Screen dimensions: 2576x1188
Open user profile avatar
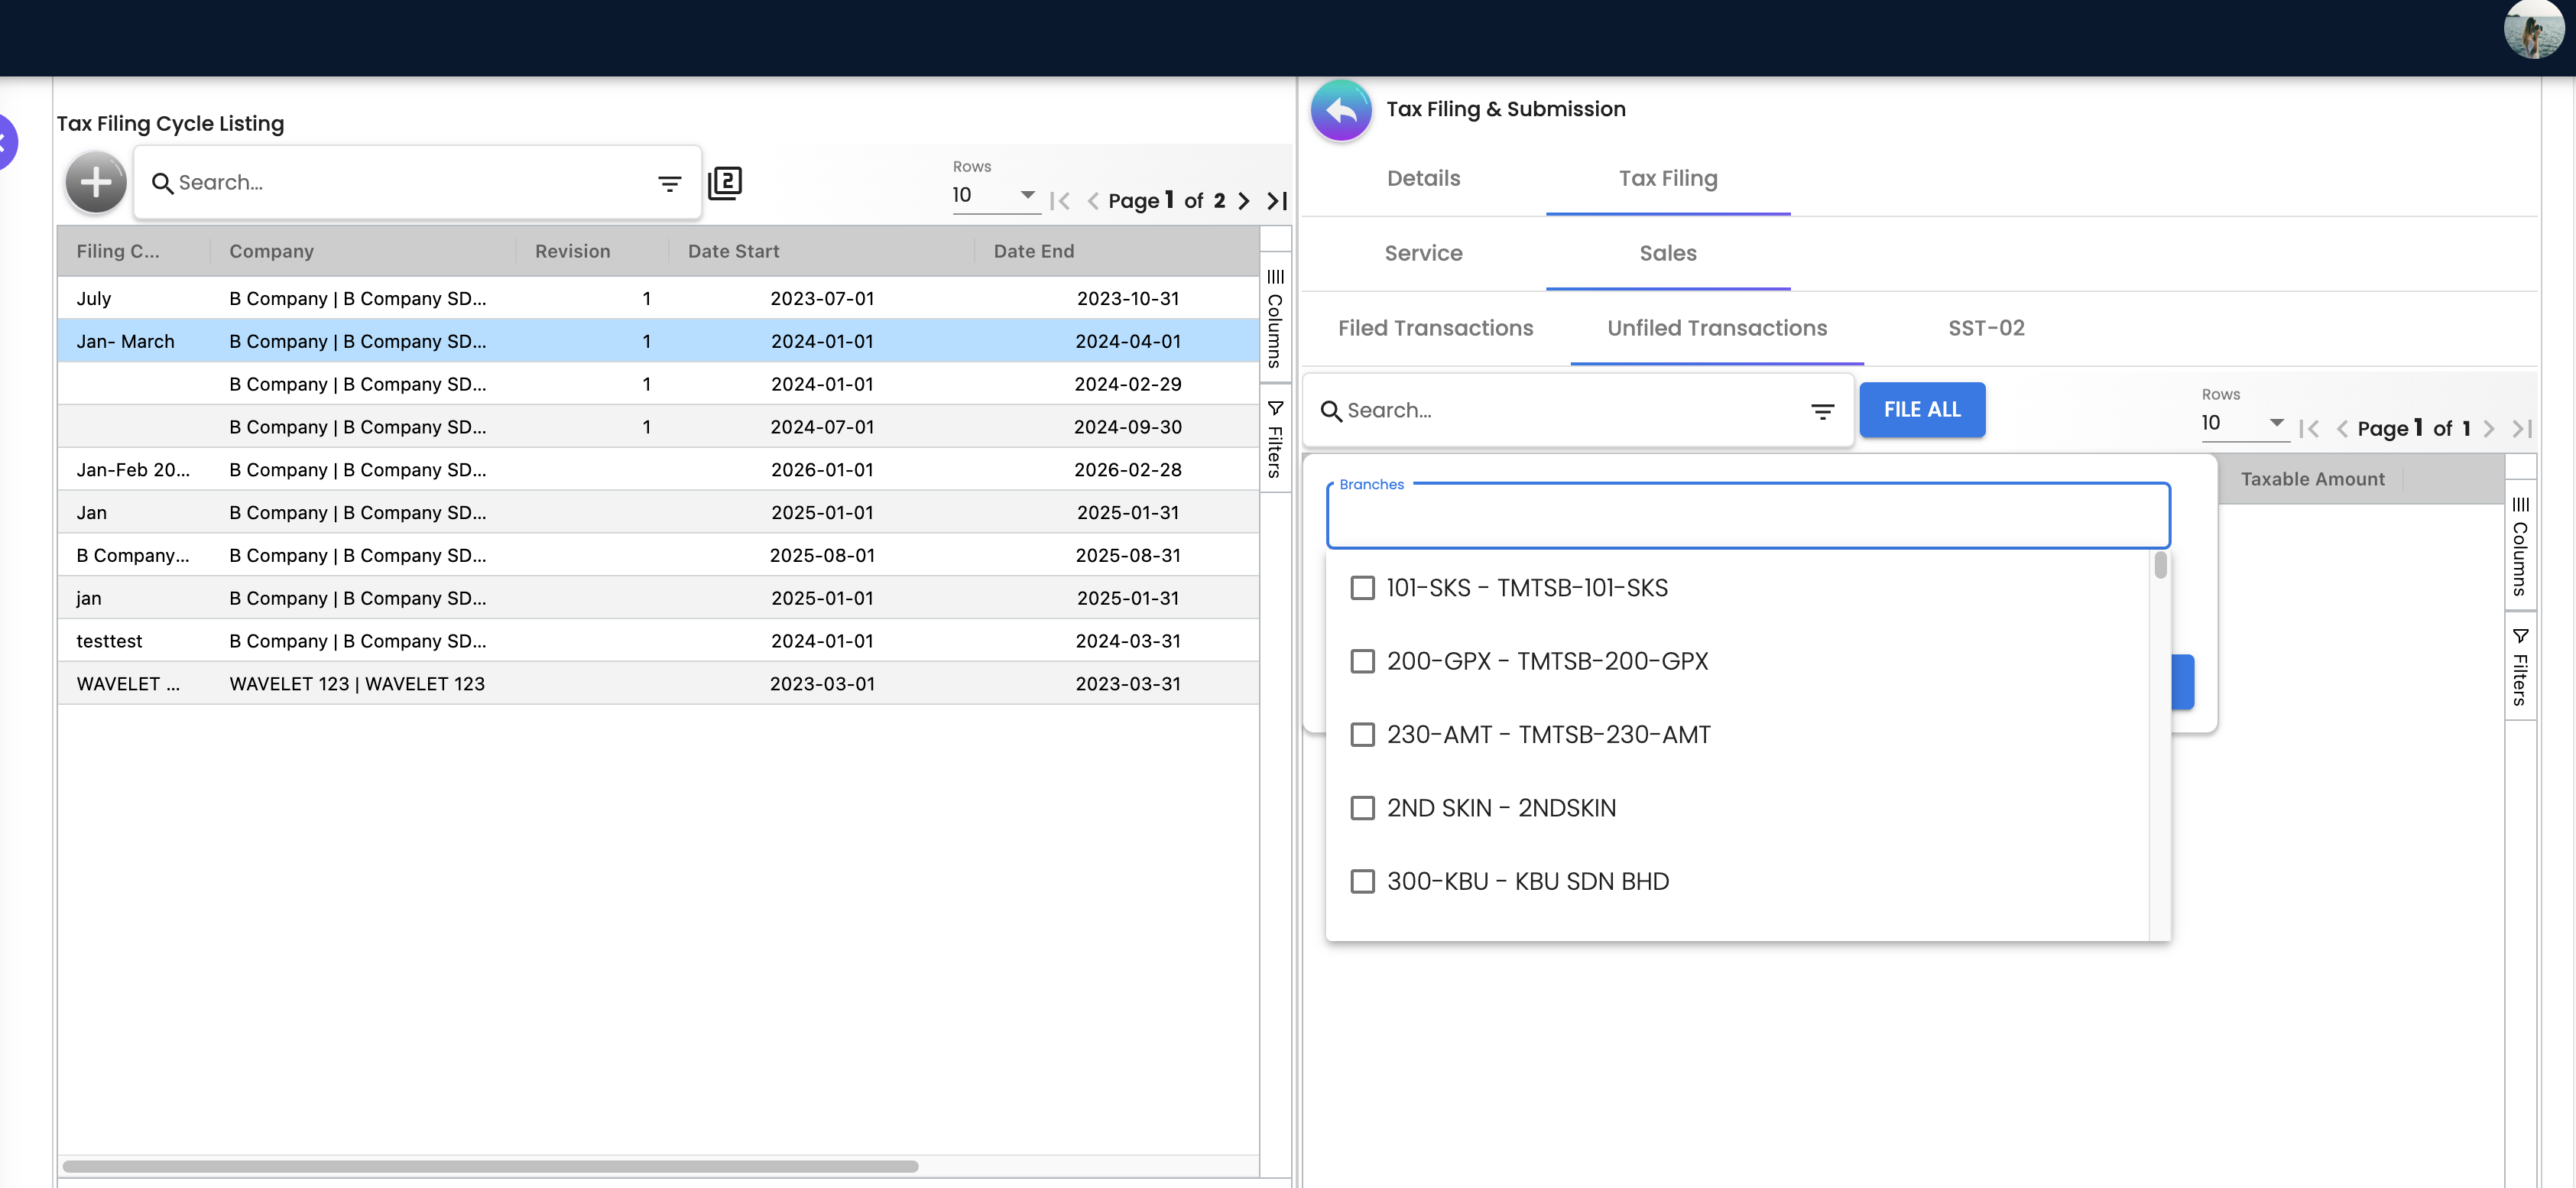2534,30
